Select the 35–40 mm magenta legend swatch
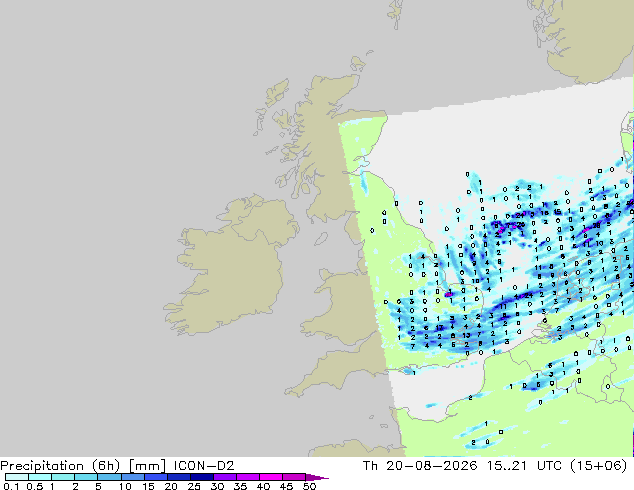This screenshot has height=490, width=634. pyautogui.click(x=248, y=477)
